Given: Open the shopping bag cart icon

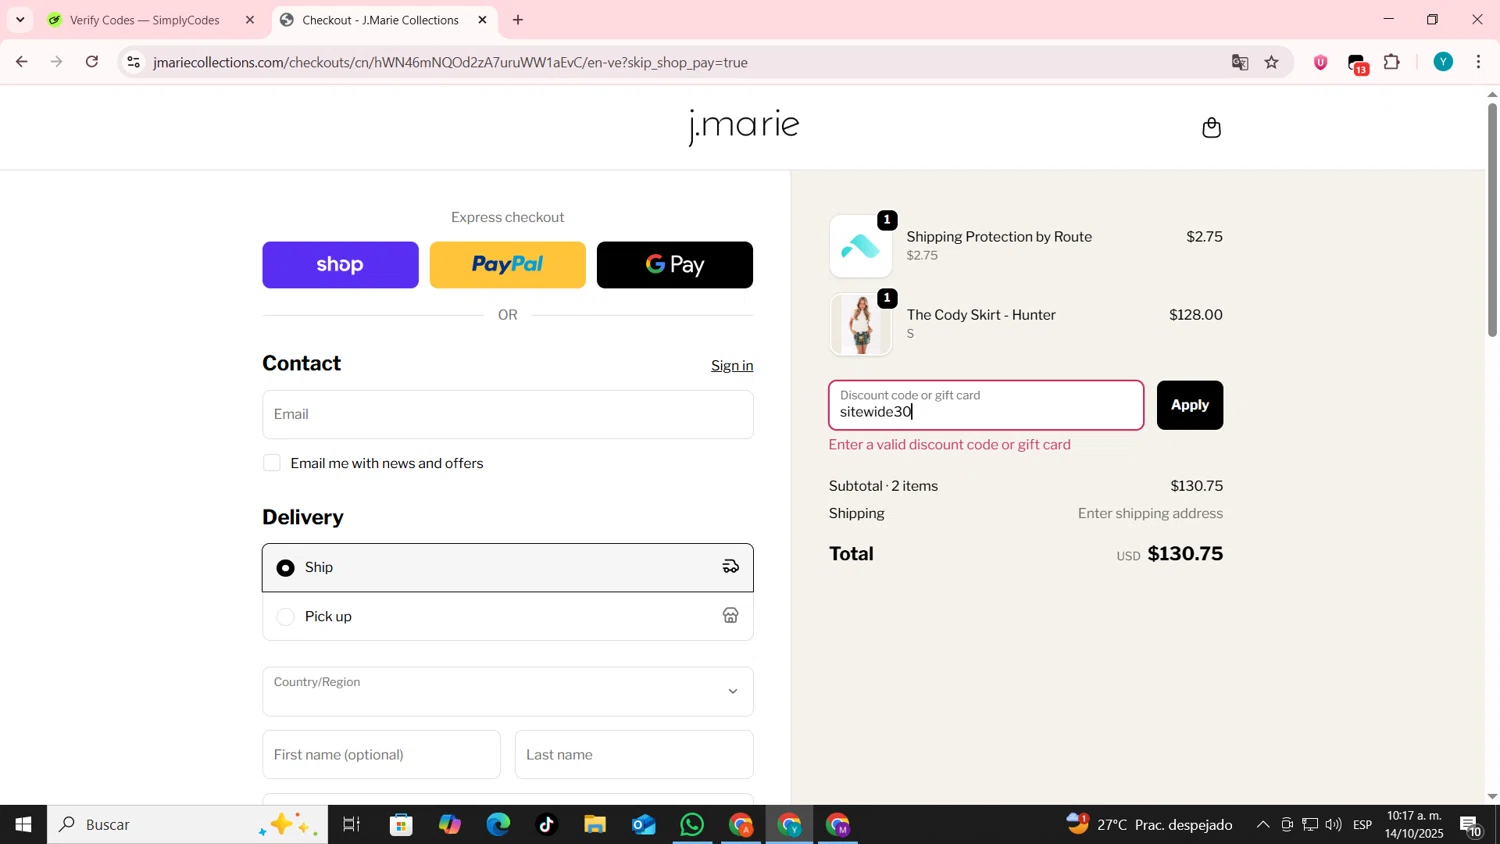Looking at the screenshot, I should pyautogui.click(x=1211, y=128).
